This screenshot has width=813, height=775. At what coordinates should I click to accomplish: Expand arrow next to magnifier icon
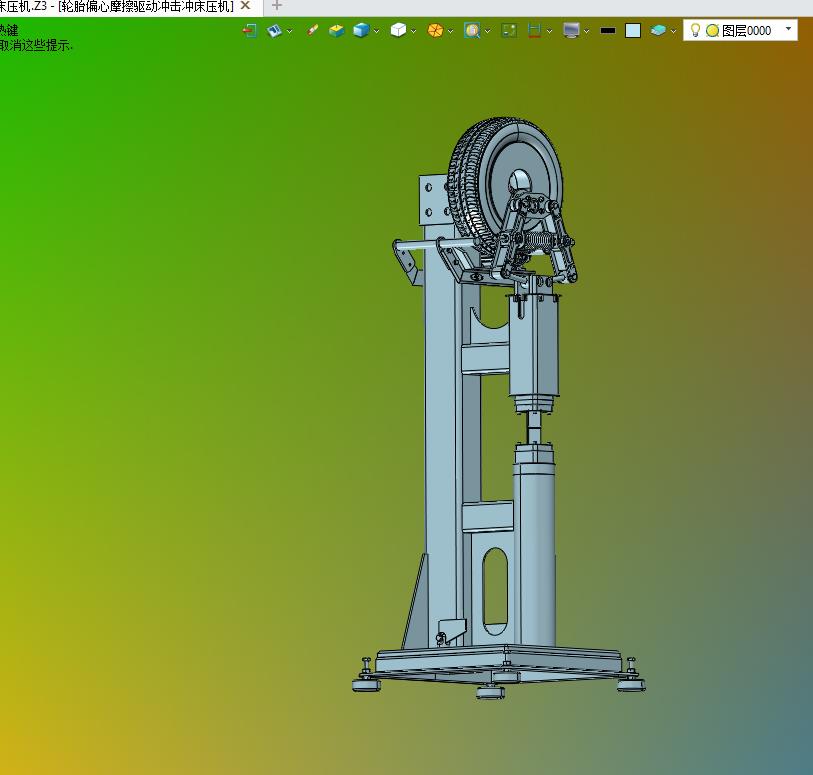click(487, 32)
